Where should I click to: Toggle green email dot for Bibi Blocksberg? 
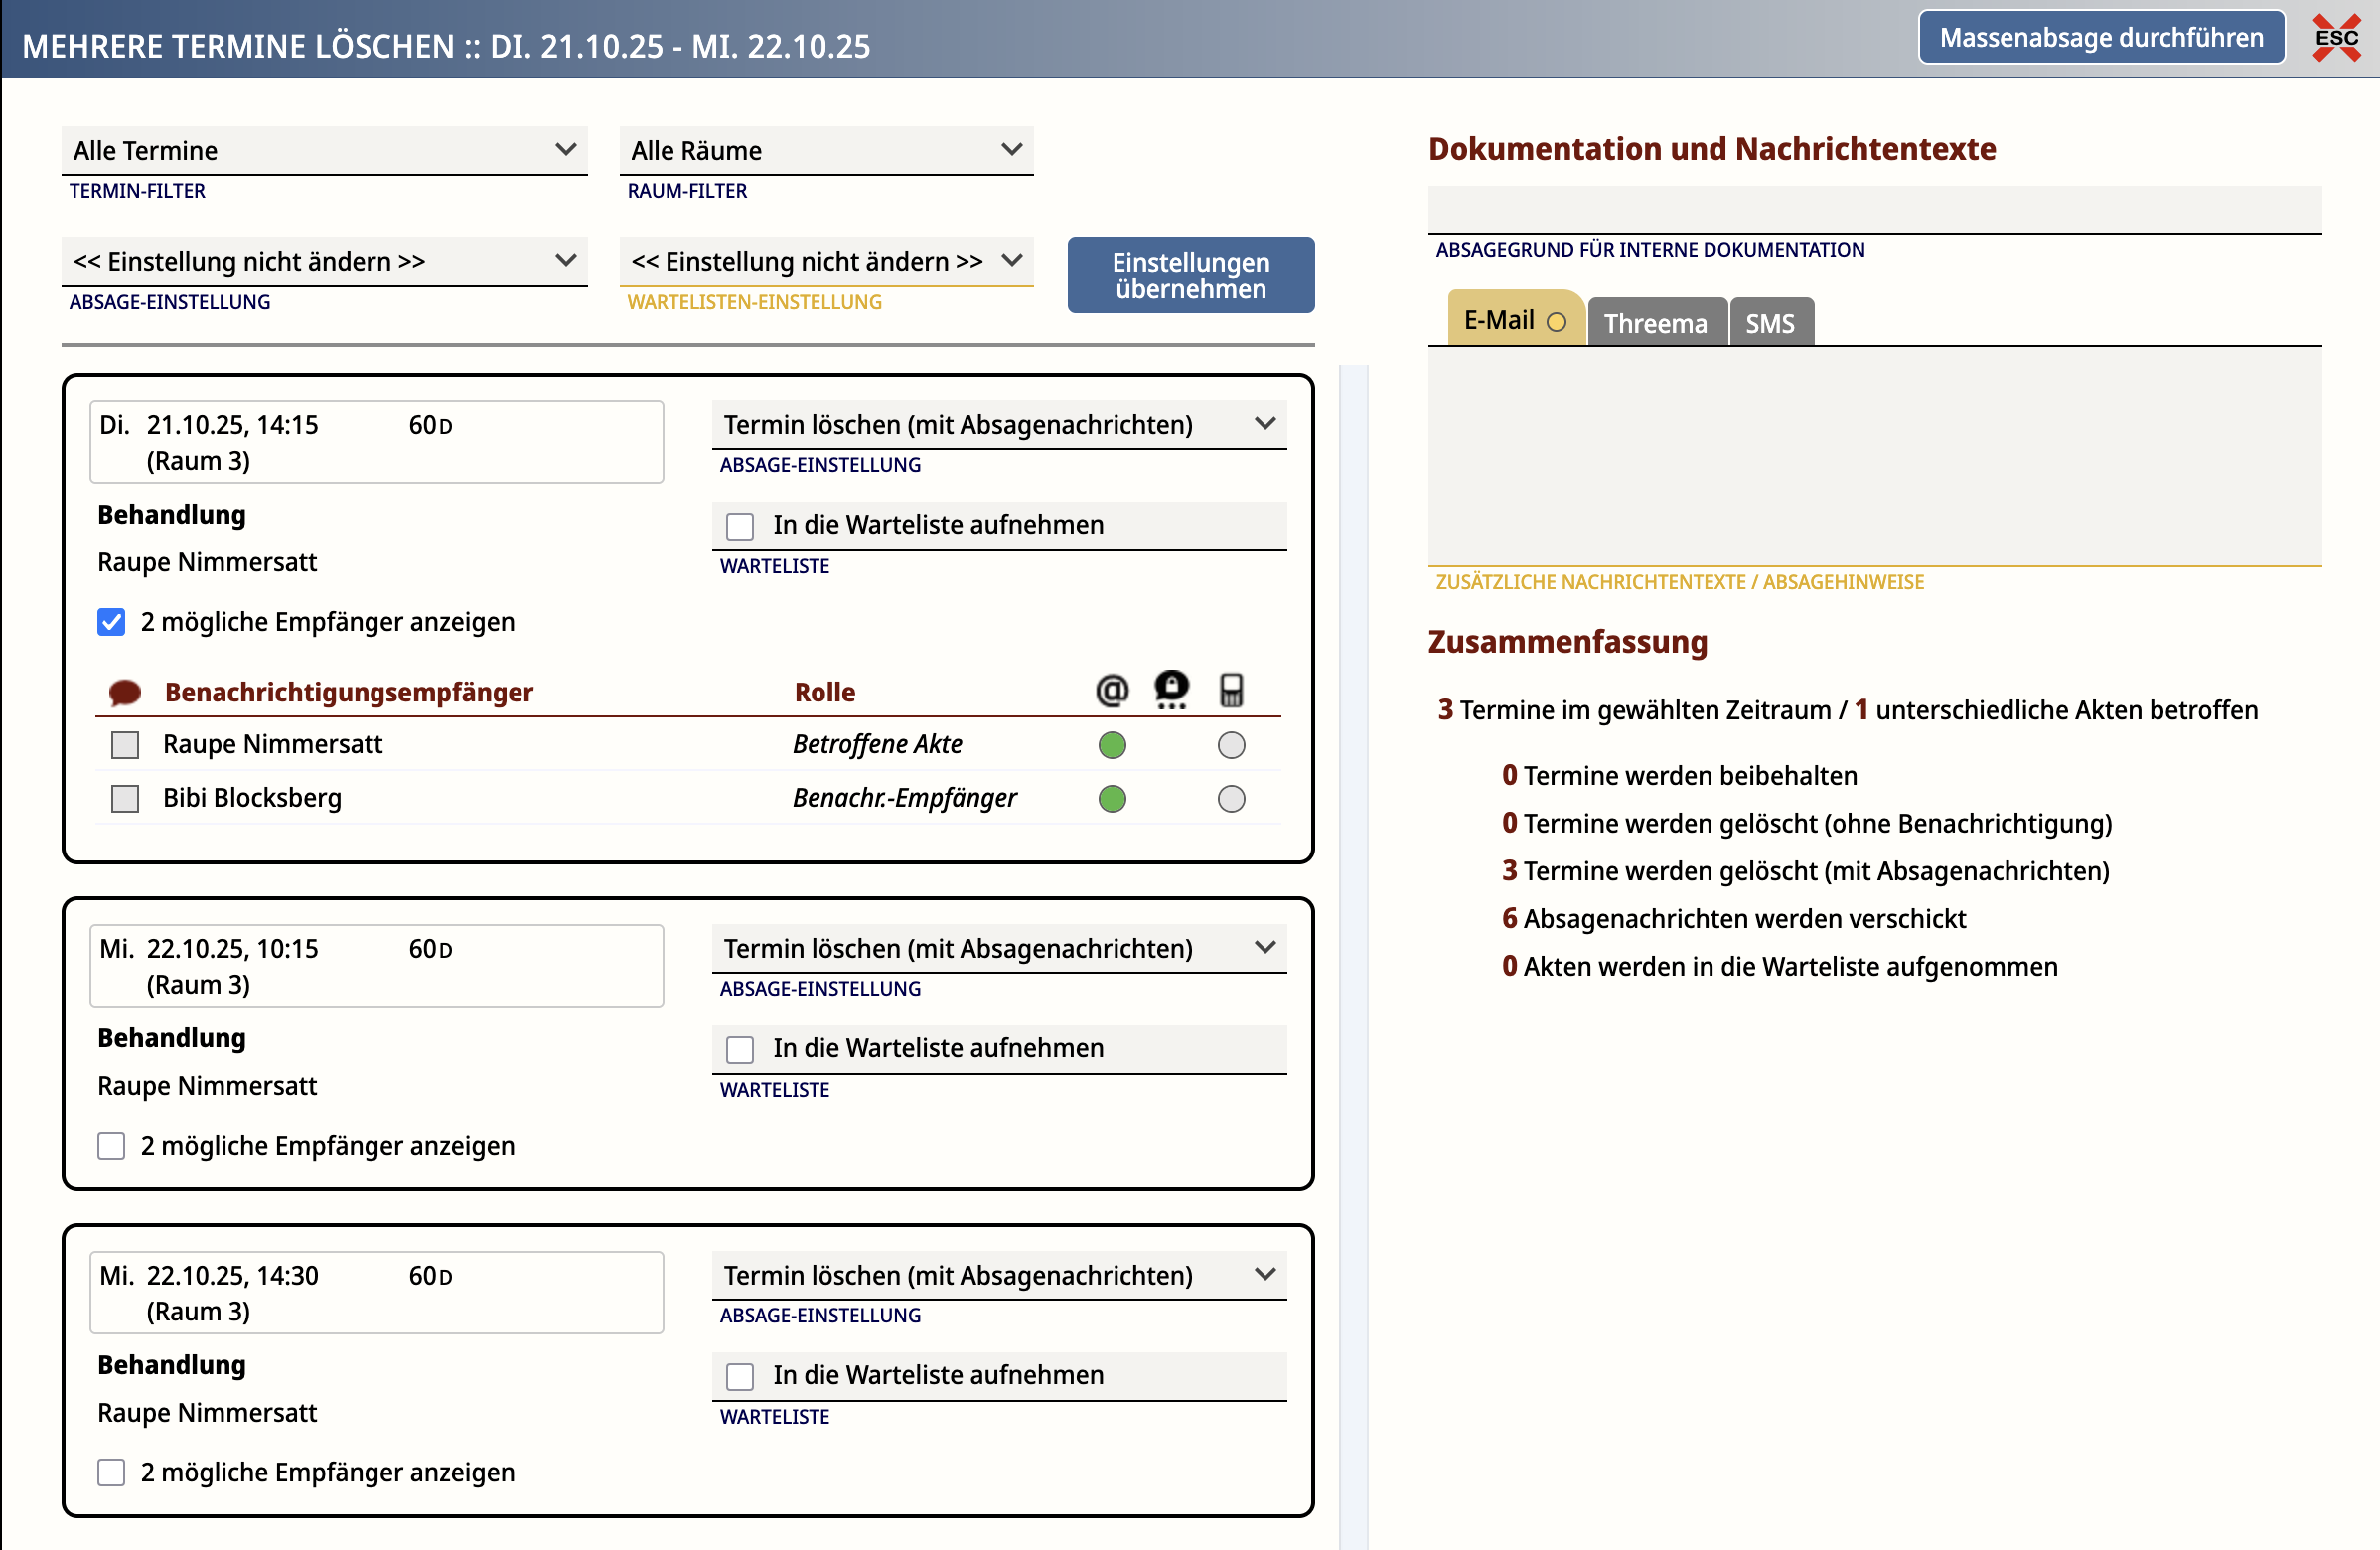coord(1112,799)
